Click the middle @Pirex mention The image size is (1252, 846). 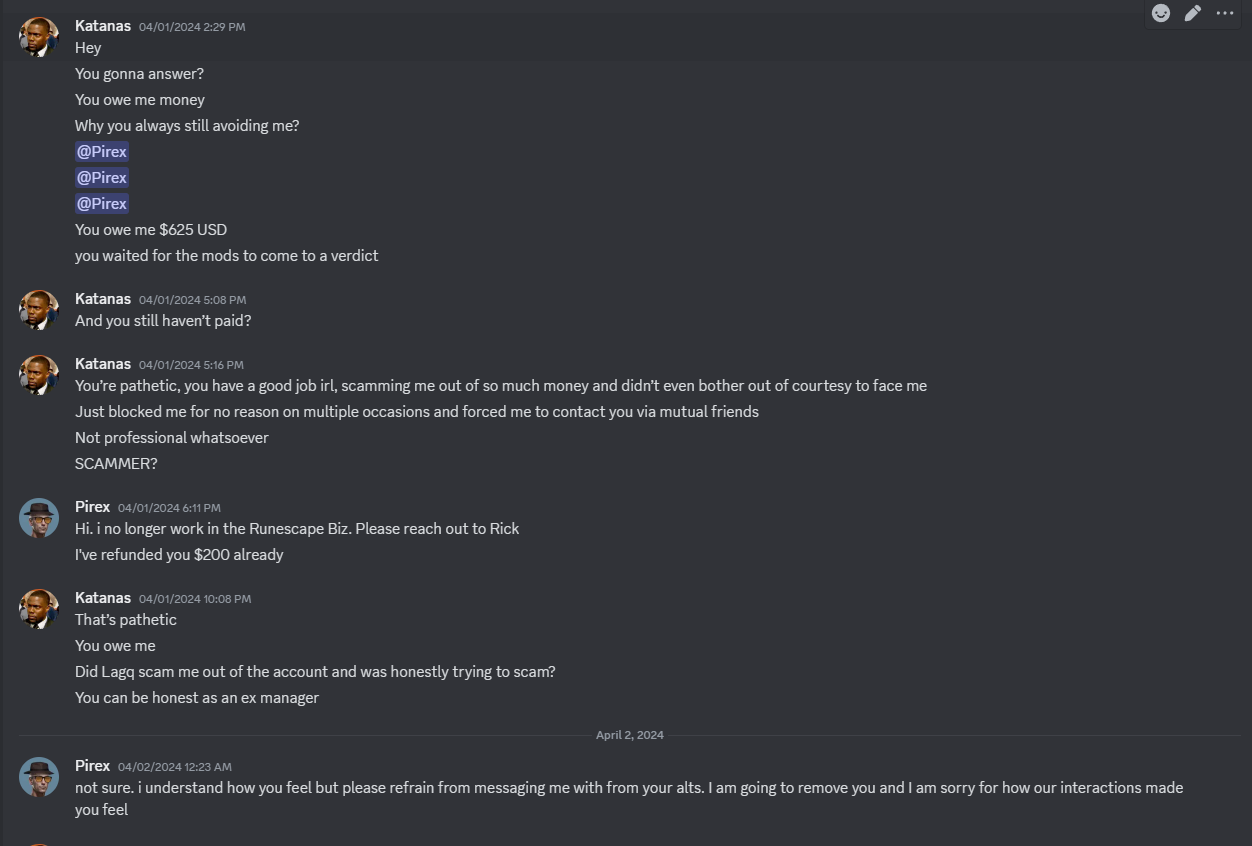[x=102, y=178]
